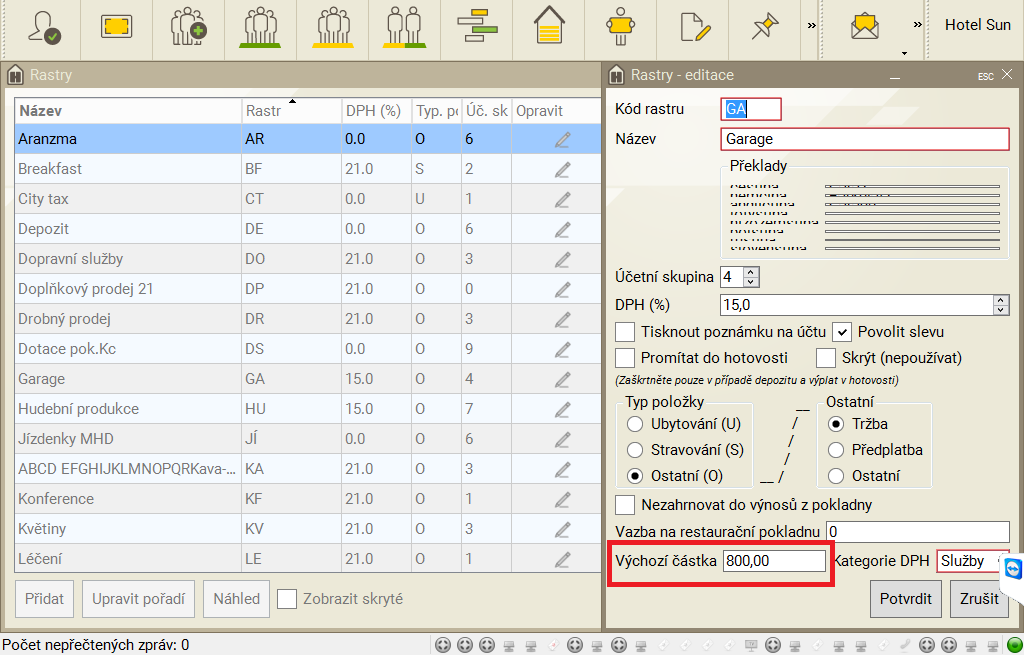Open the yellow house toolbar icon
Screen dimensions: 1024x655
click(x=548, y=27)
